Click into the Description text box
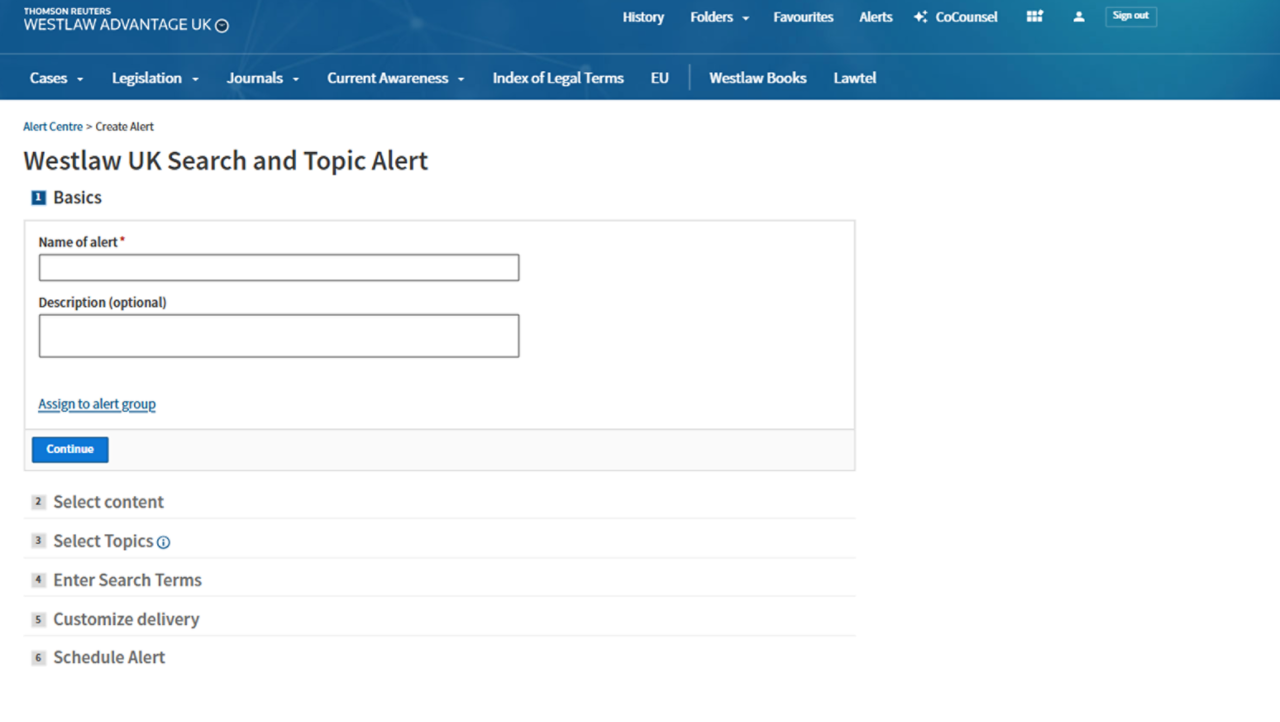The width and height of the screenshot is (1280, 722). tap(278, 336)
